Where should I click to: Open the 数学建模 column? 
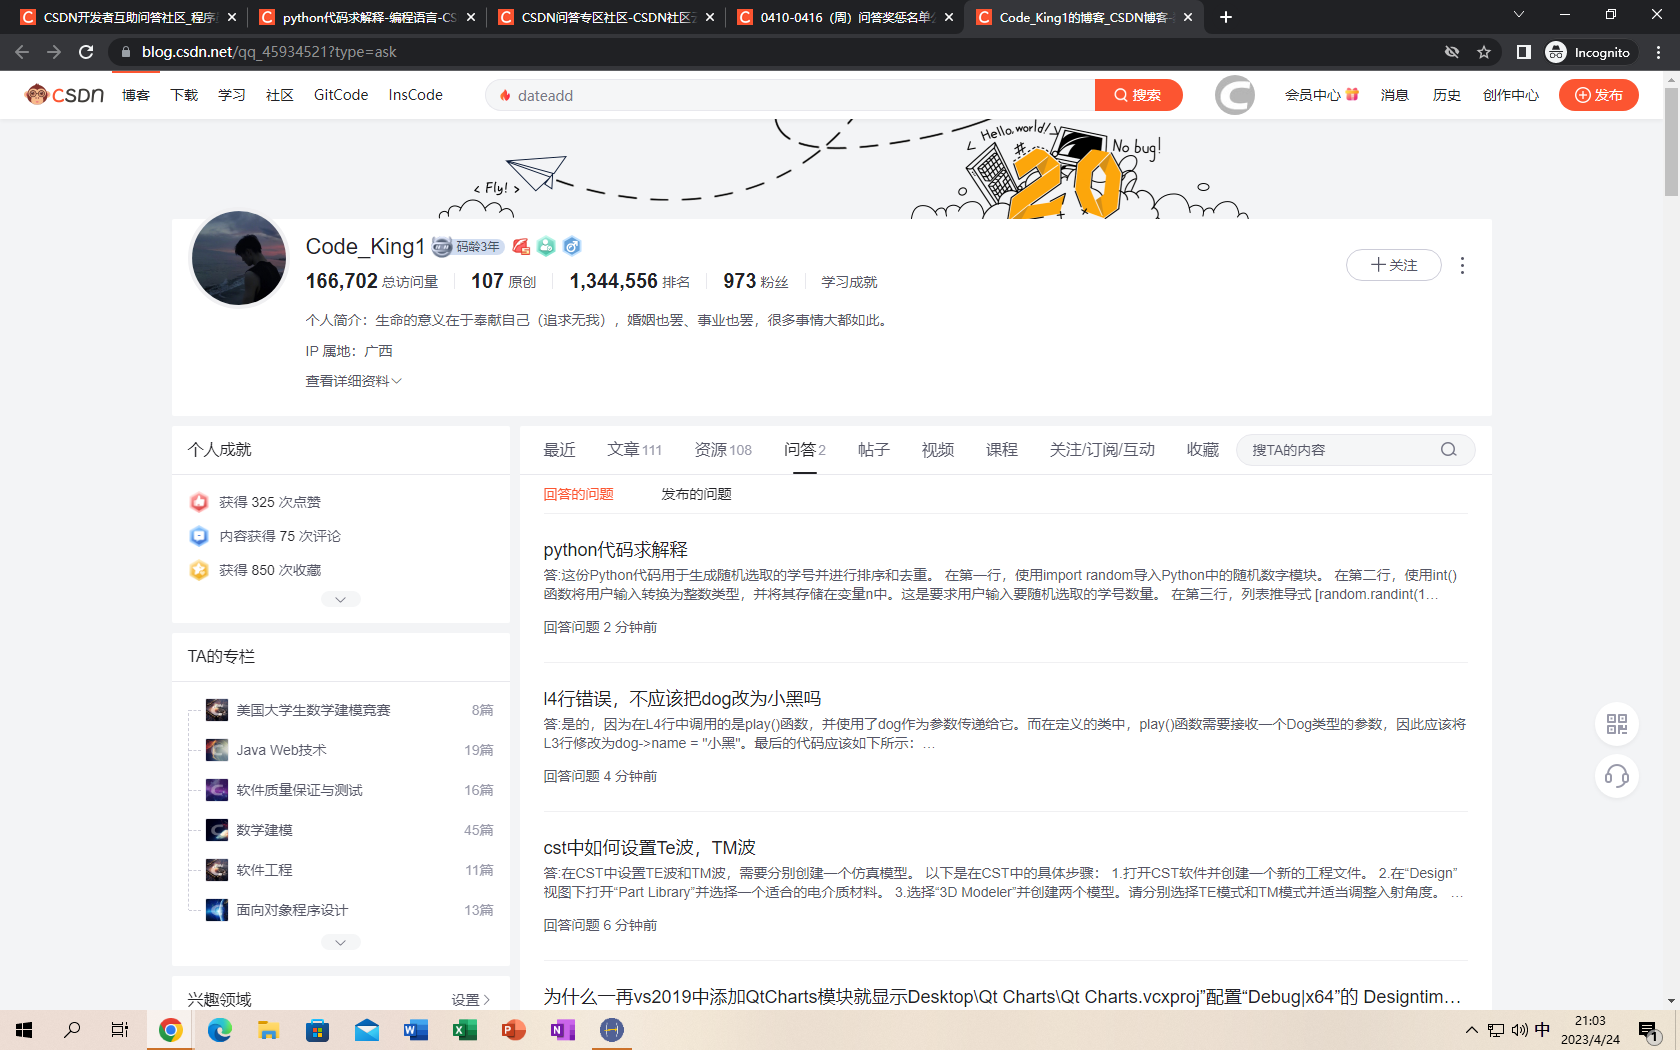264,830
